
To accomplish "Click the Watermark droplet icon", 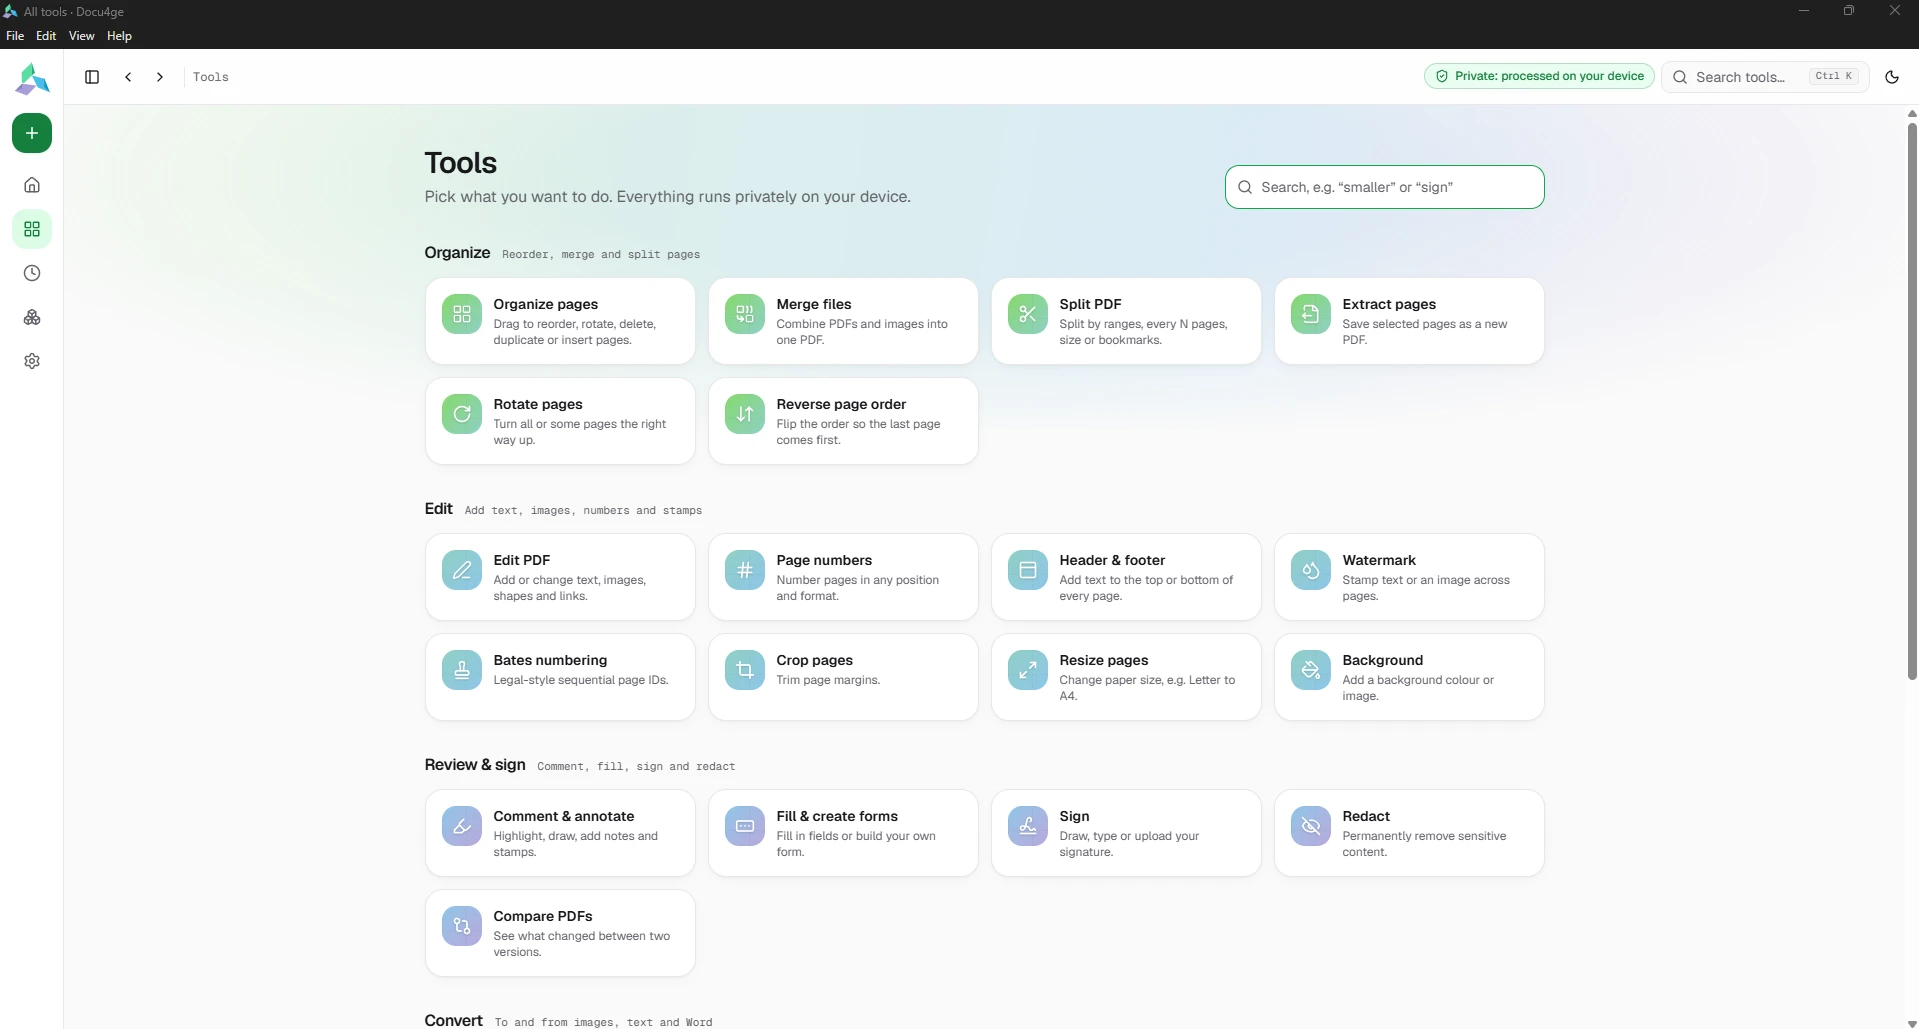I will 1311,570.
